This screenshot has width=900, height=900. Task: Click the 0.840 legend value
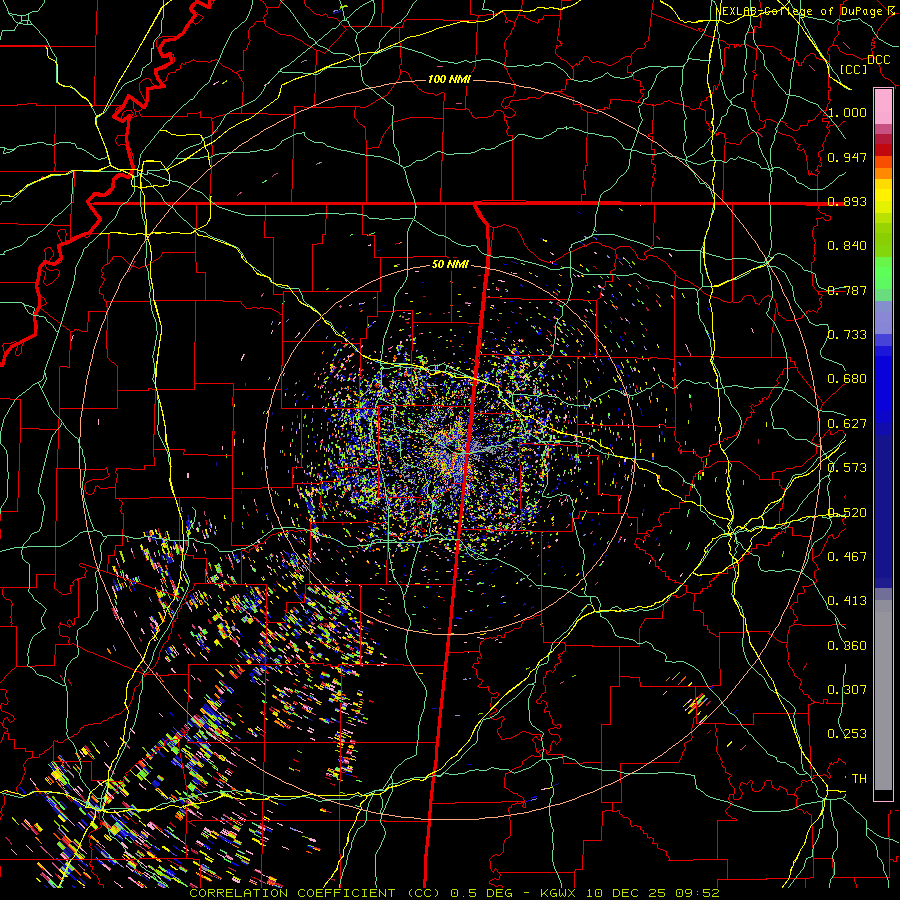847,246
